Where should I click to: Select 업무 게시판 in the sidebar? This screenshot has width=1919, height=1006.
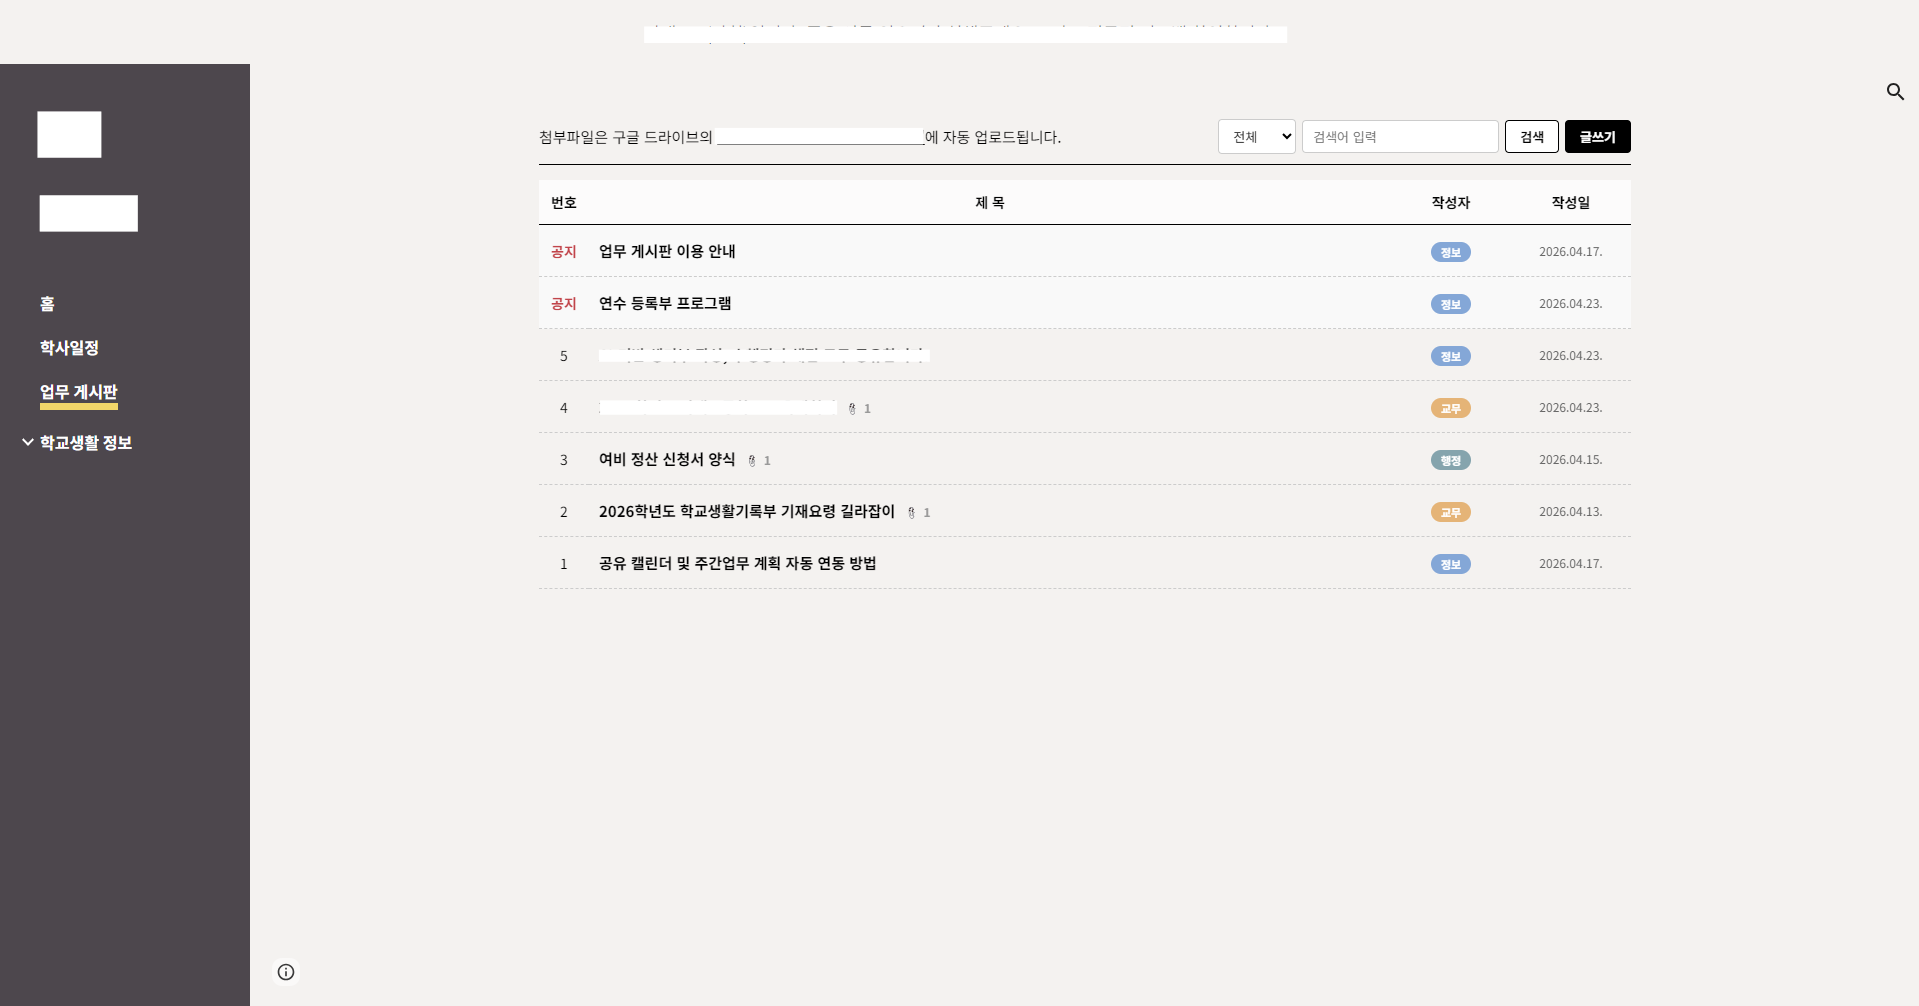coord(79,392)
